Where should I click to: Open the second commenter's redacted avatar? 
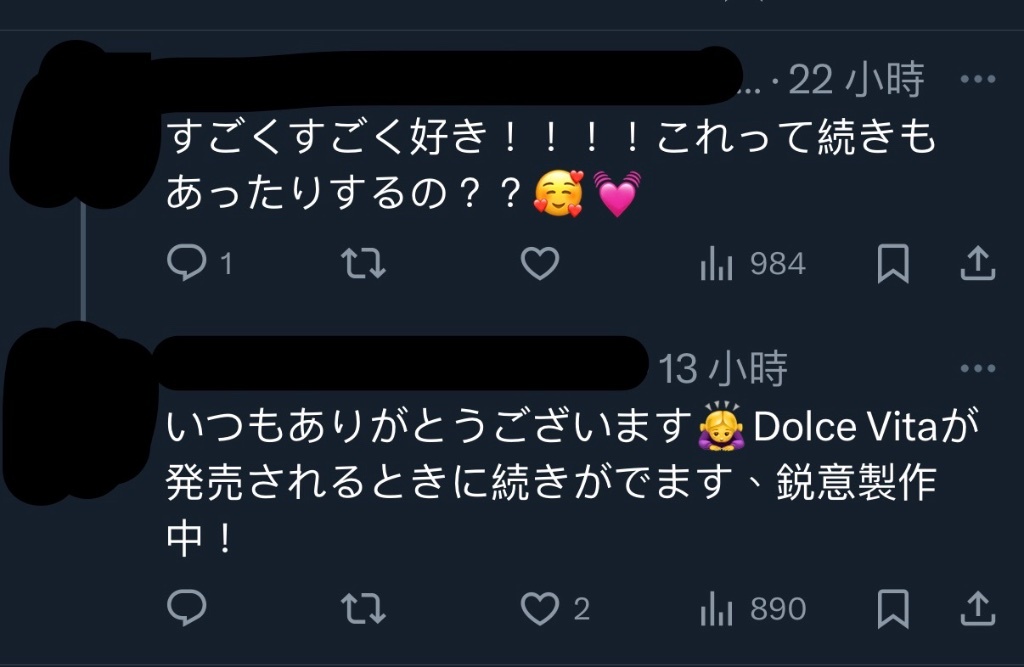point(77,413)
